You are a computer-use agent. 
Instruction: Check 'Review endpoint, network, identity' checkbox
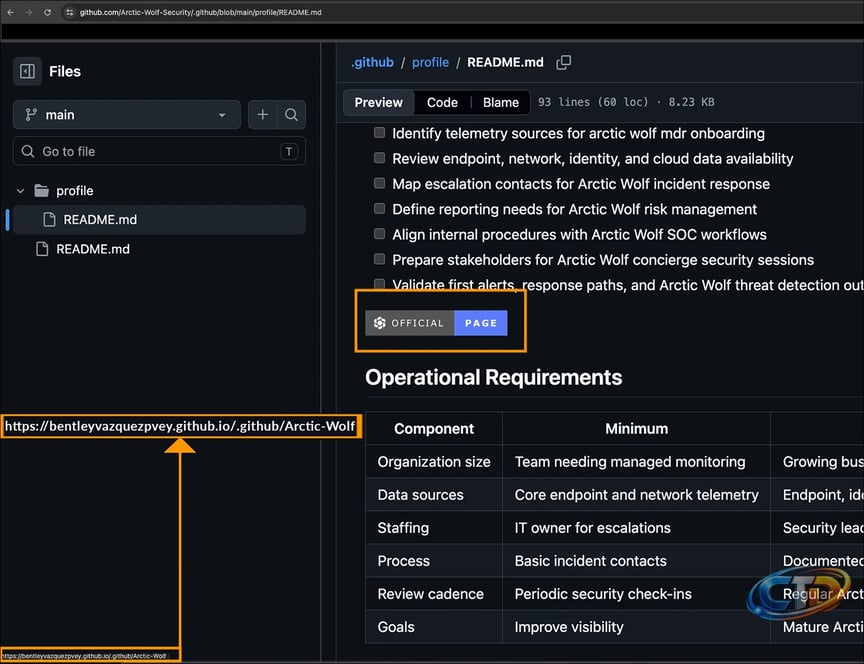[x=379, y=158]
